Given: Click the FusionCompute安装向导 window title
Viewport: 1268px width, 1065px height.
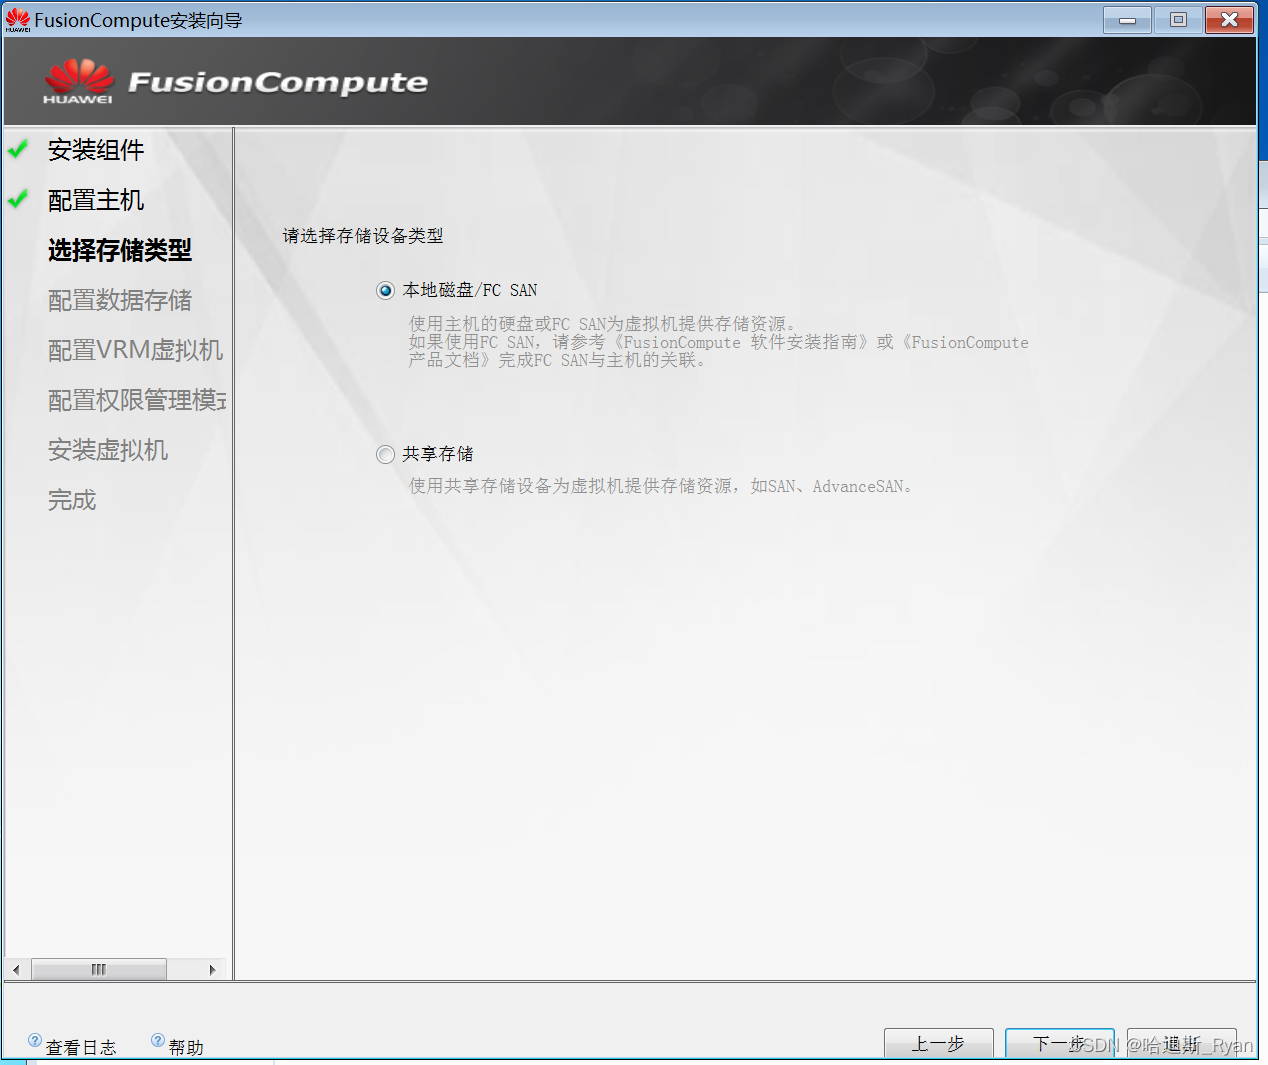Looking at the screenshot, I should (138, 20).
